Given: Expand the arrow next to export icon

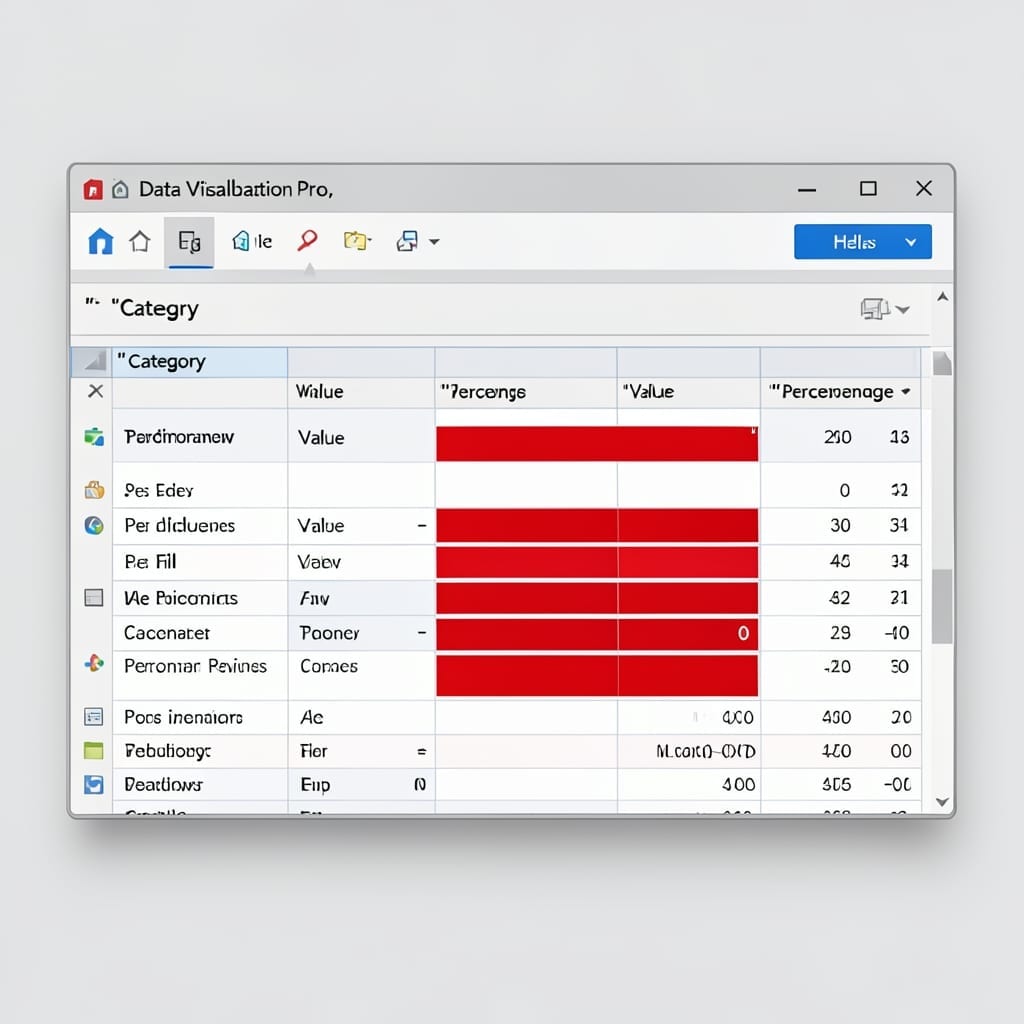Looking at the screenshot, I should [x=434, y=242].
